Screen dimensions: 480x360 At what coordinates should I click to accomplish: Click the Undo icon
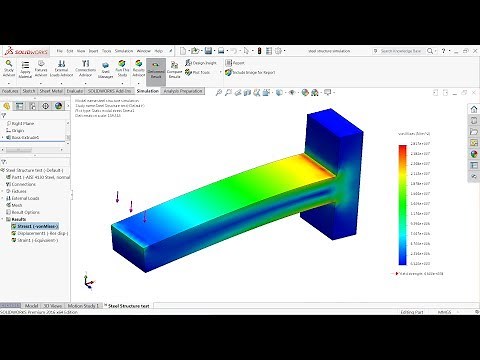tap(234, 51)
